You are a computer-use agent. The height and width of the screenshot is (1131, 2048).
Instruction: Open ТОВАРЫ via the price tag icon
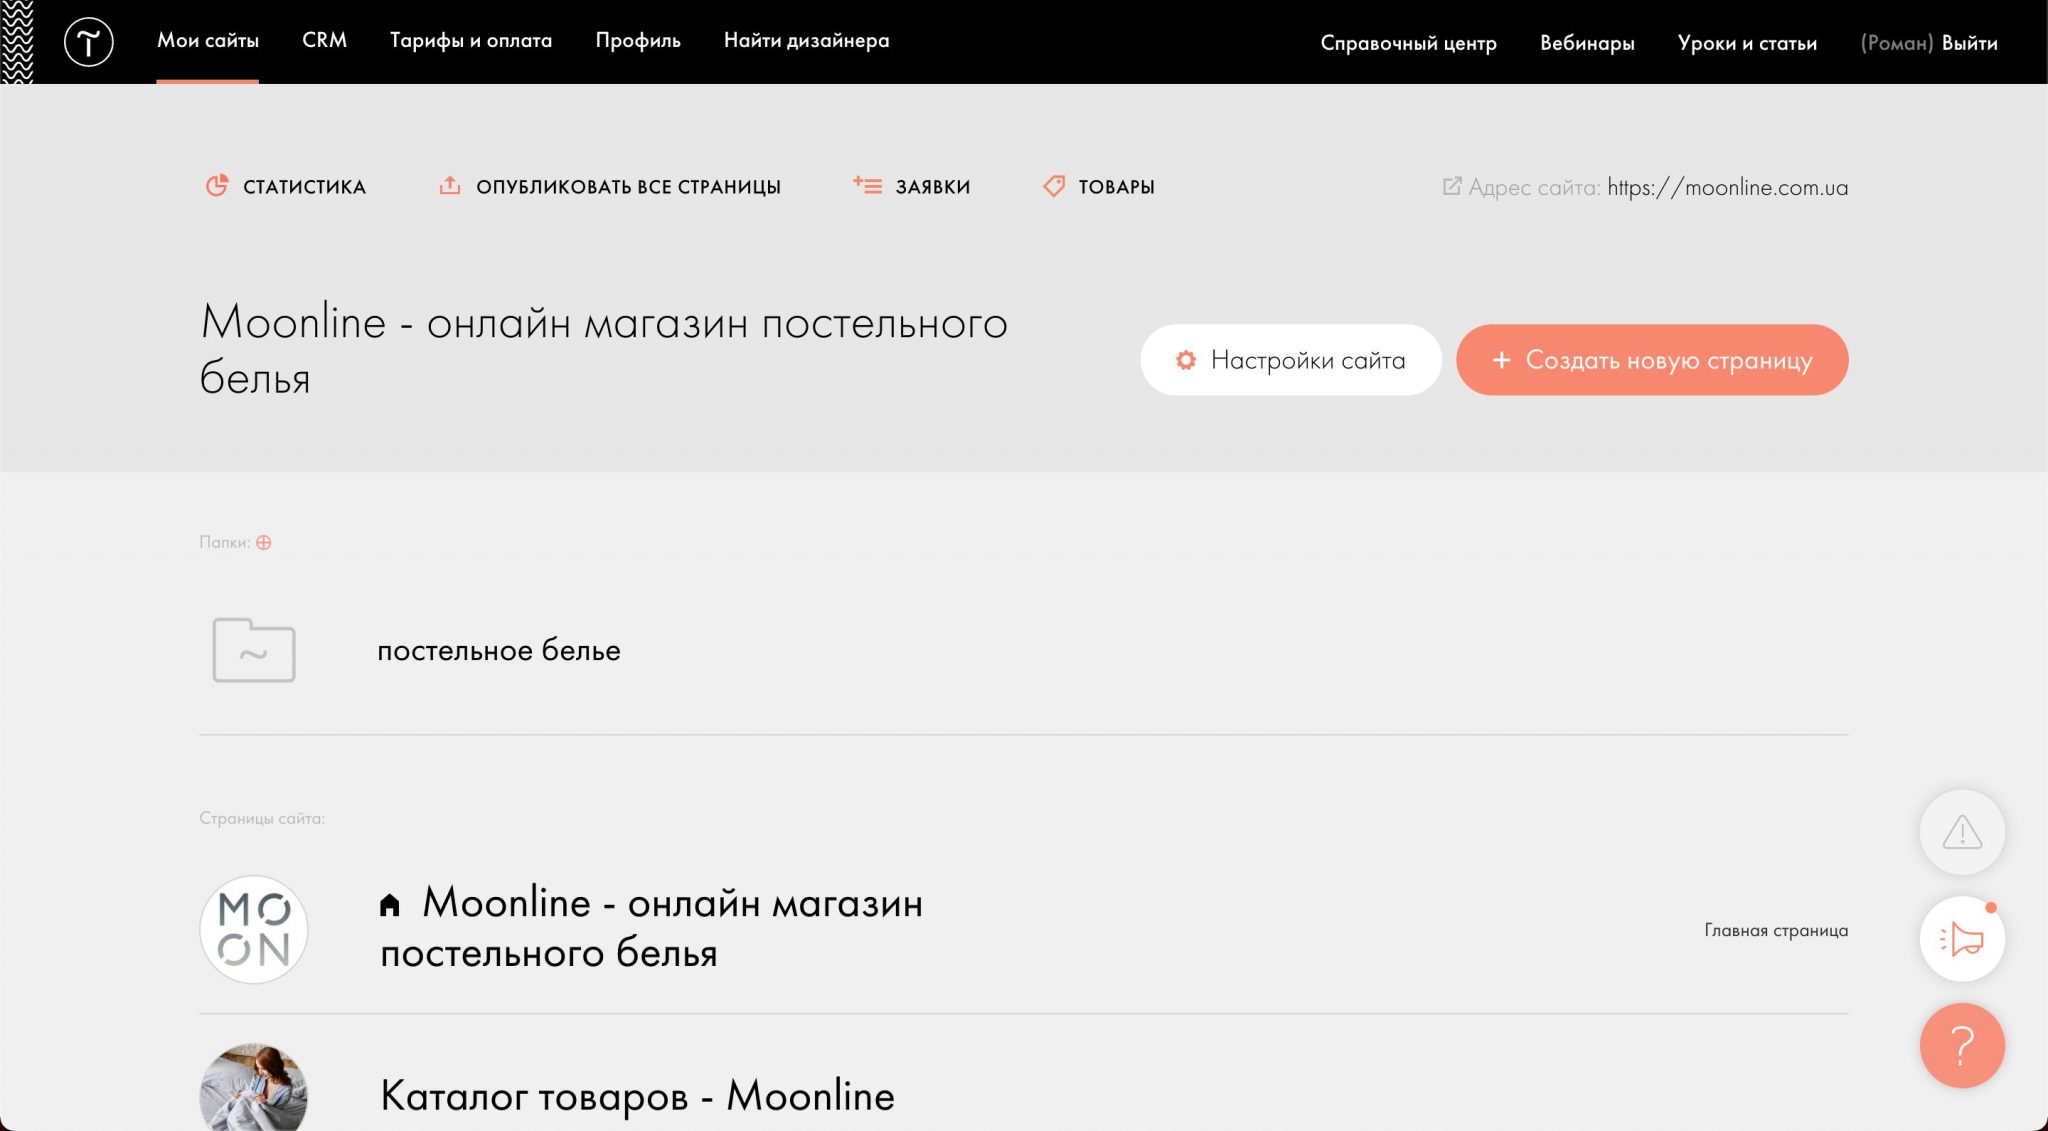tap(1054, 186)
